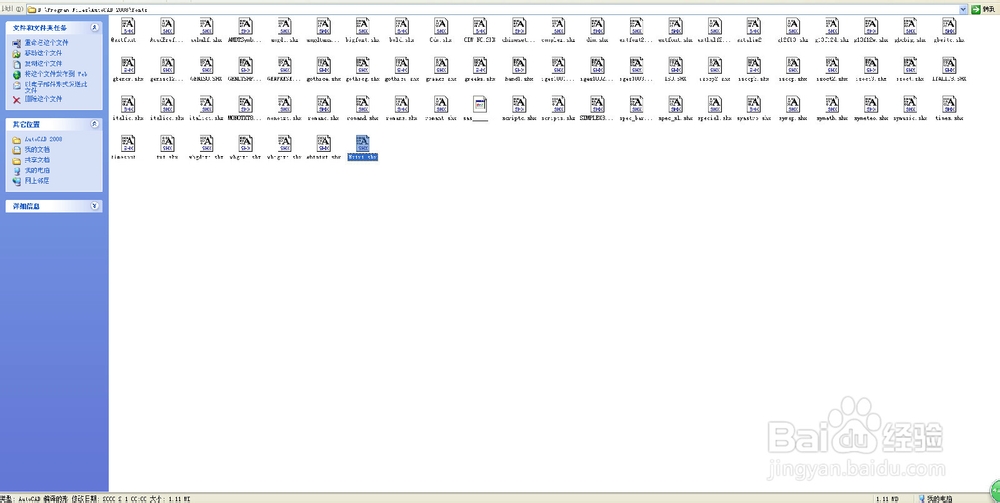Select the romand.shx font file icon
Screen dimensions: 1000x503
coord(362,105)
